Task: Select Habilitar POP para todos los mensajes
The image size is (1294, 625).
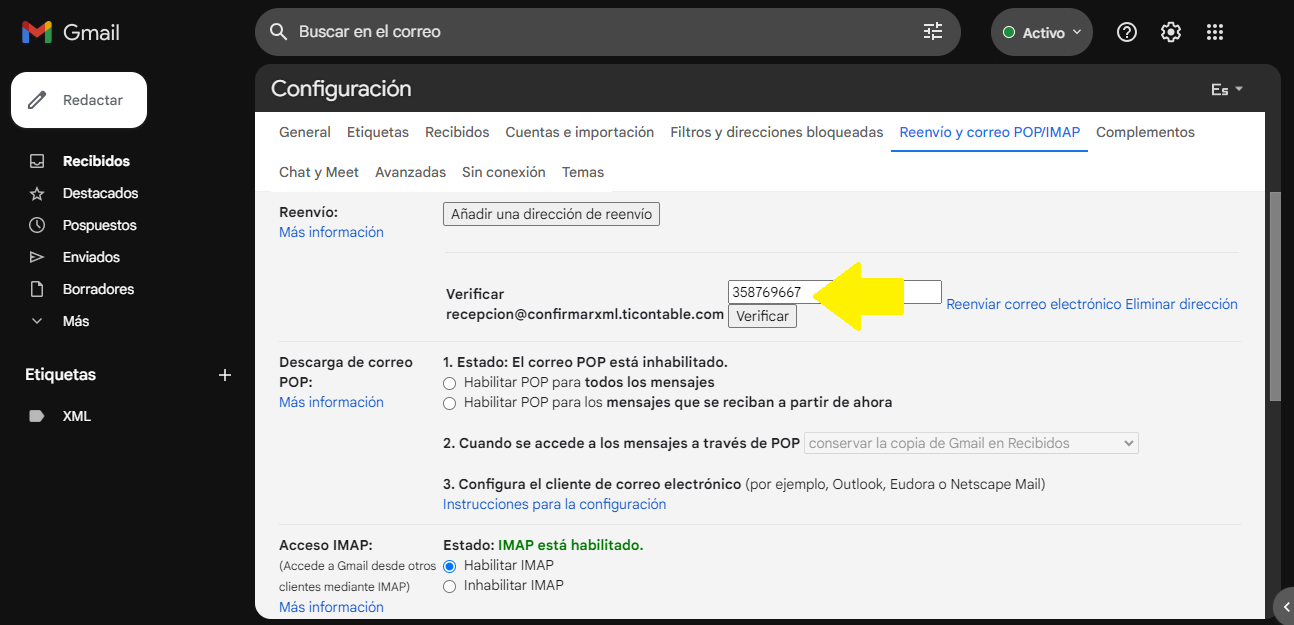Action: click(450, 383)
